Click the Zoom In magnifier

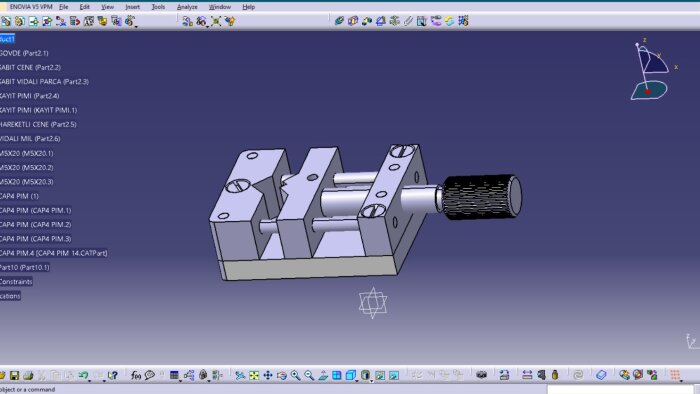296,375
